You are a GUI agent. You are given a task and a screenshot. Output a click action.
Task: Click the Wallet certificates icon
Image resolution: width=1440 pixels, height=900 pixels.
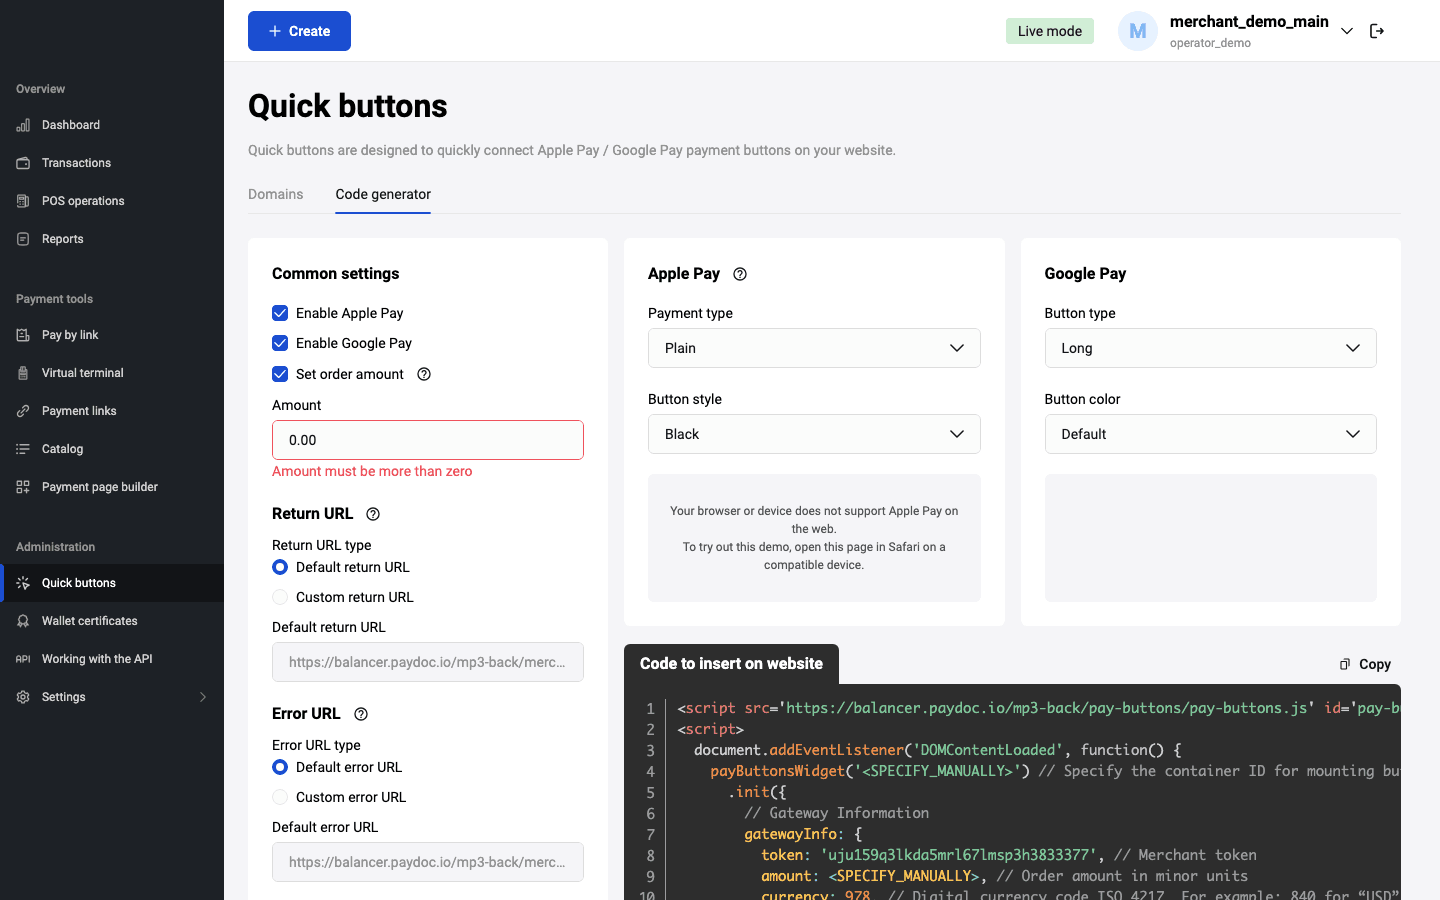pos(23,621)
